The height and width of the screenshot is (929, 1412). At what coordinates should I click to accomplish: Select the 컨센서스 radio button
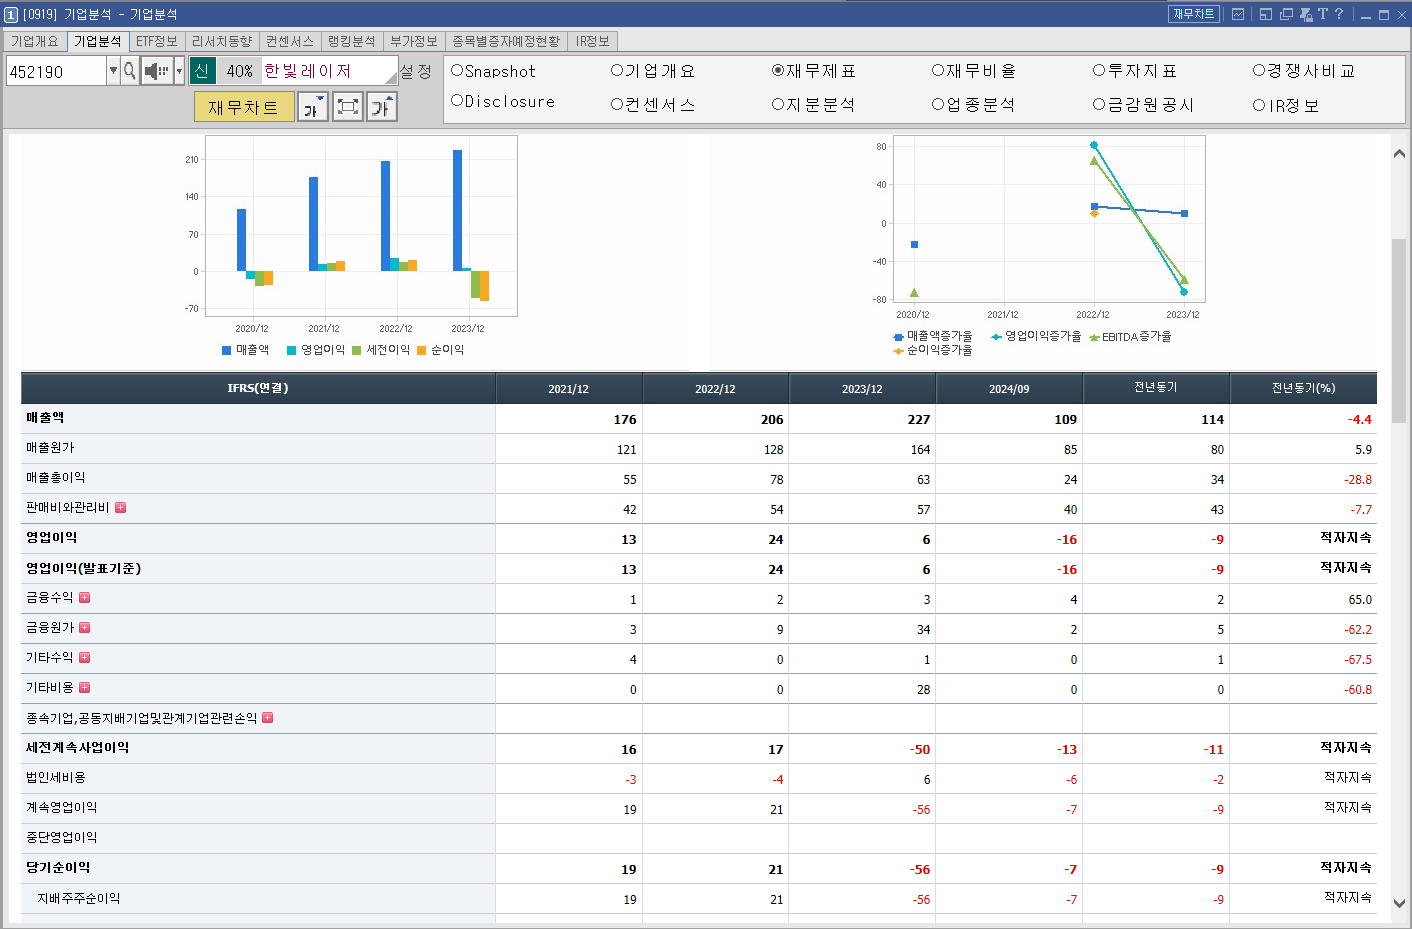click(617, 104)
